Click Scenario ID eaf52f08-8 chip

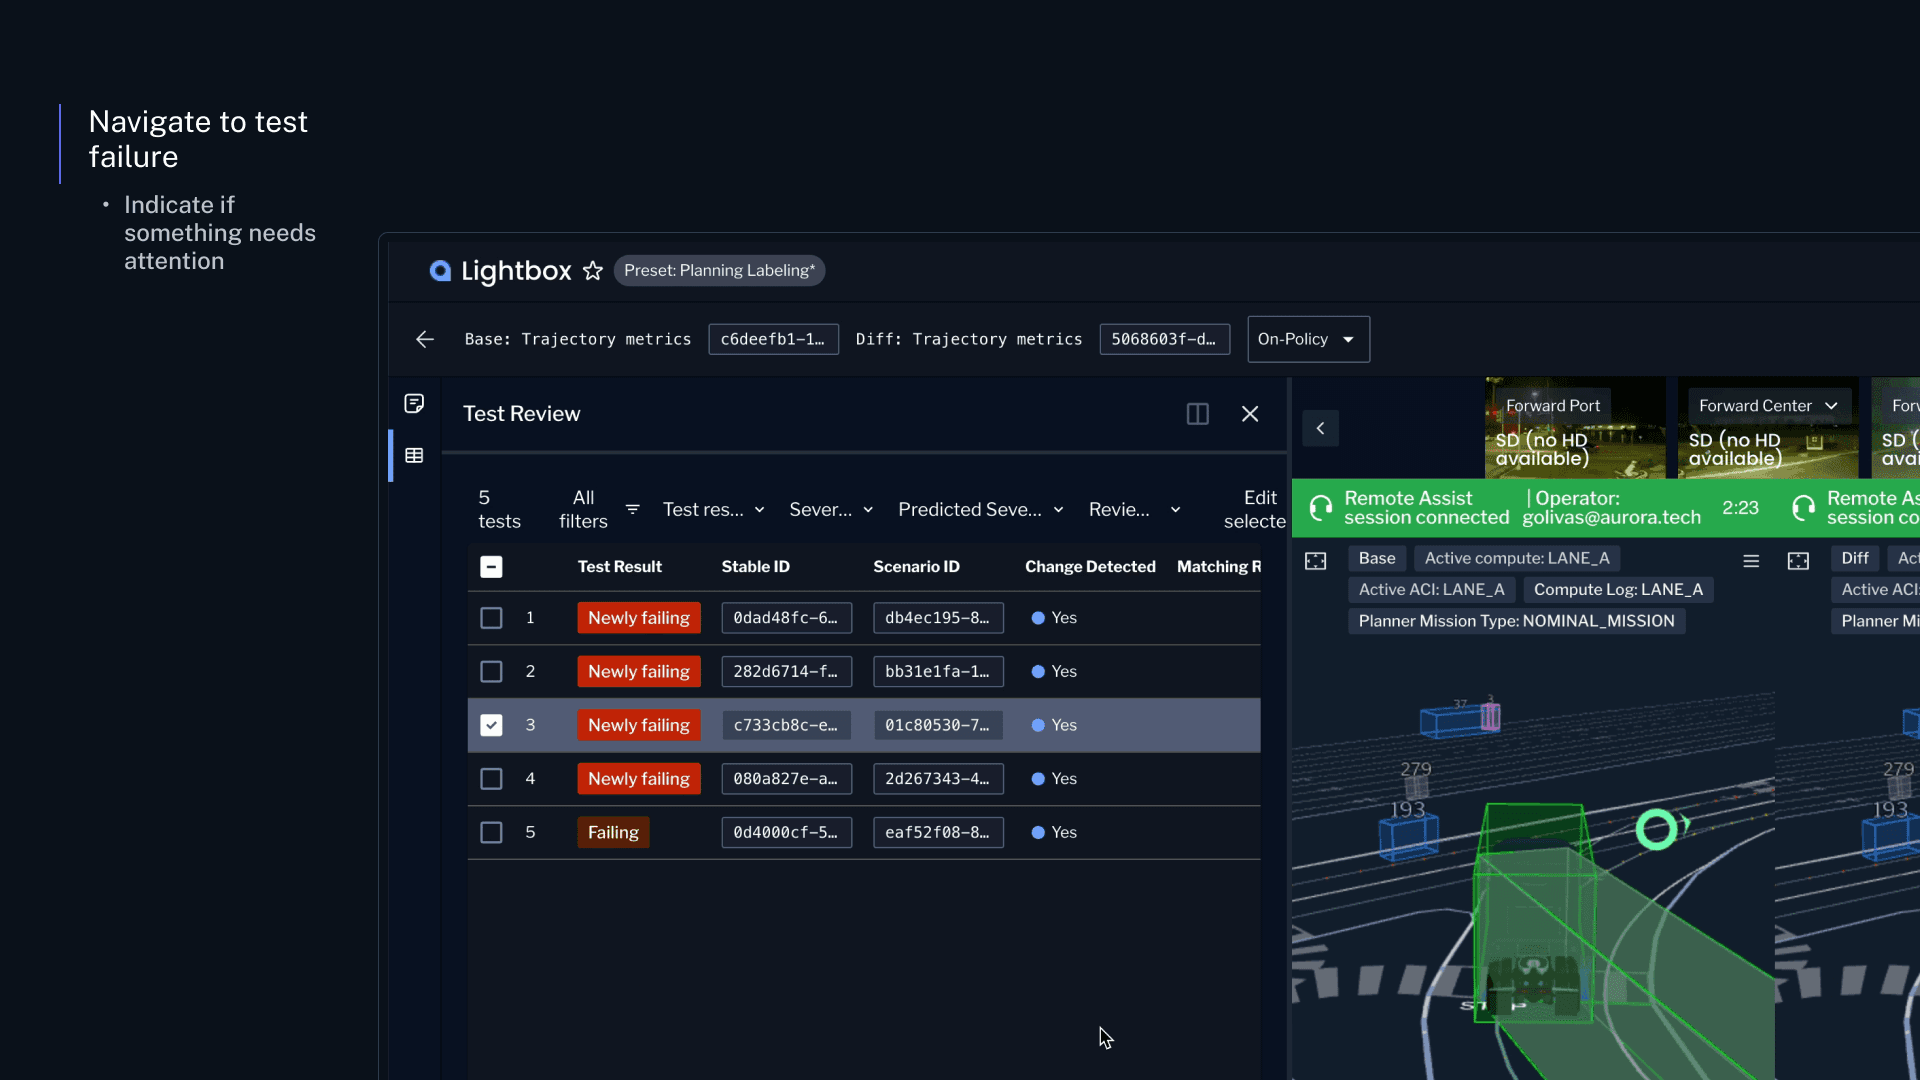(938, 832)
